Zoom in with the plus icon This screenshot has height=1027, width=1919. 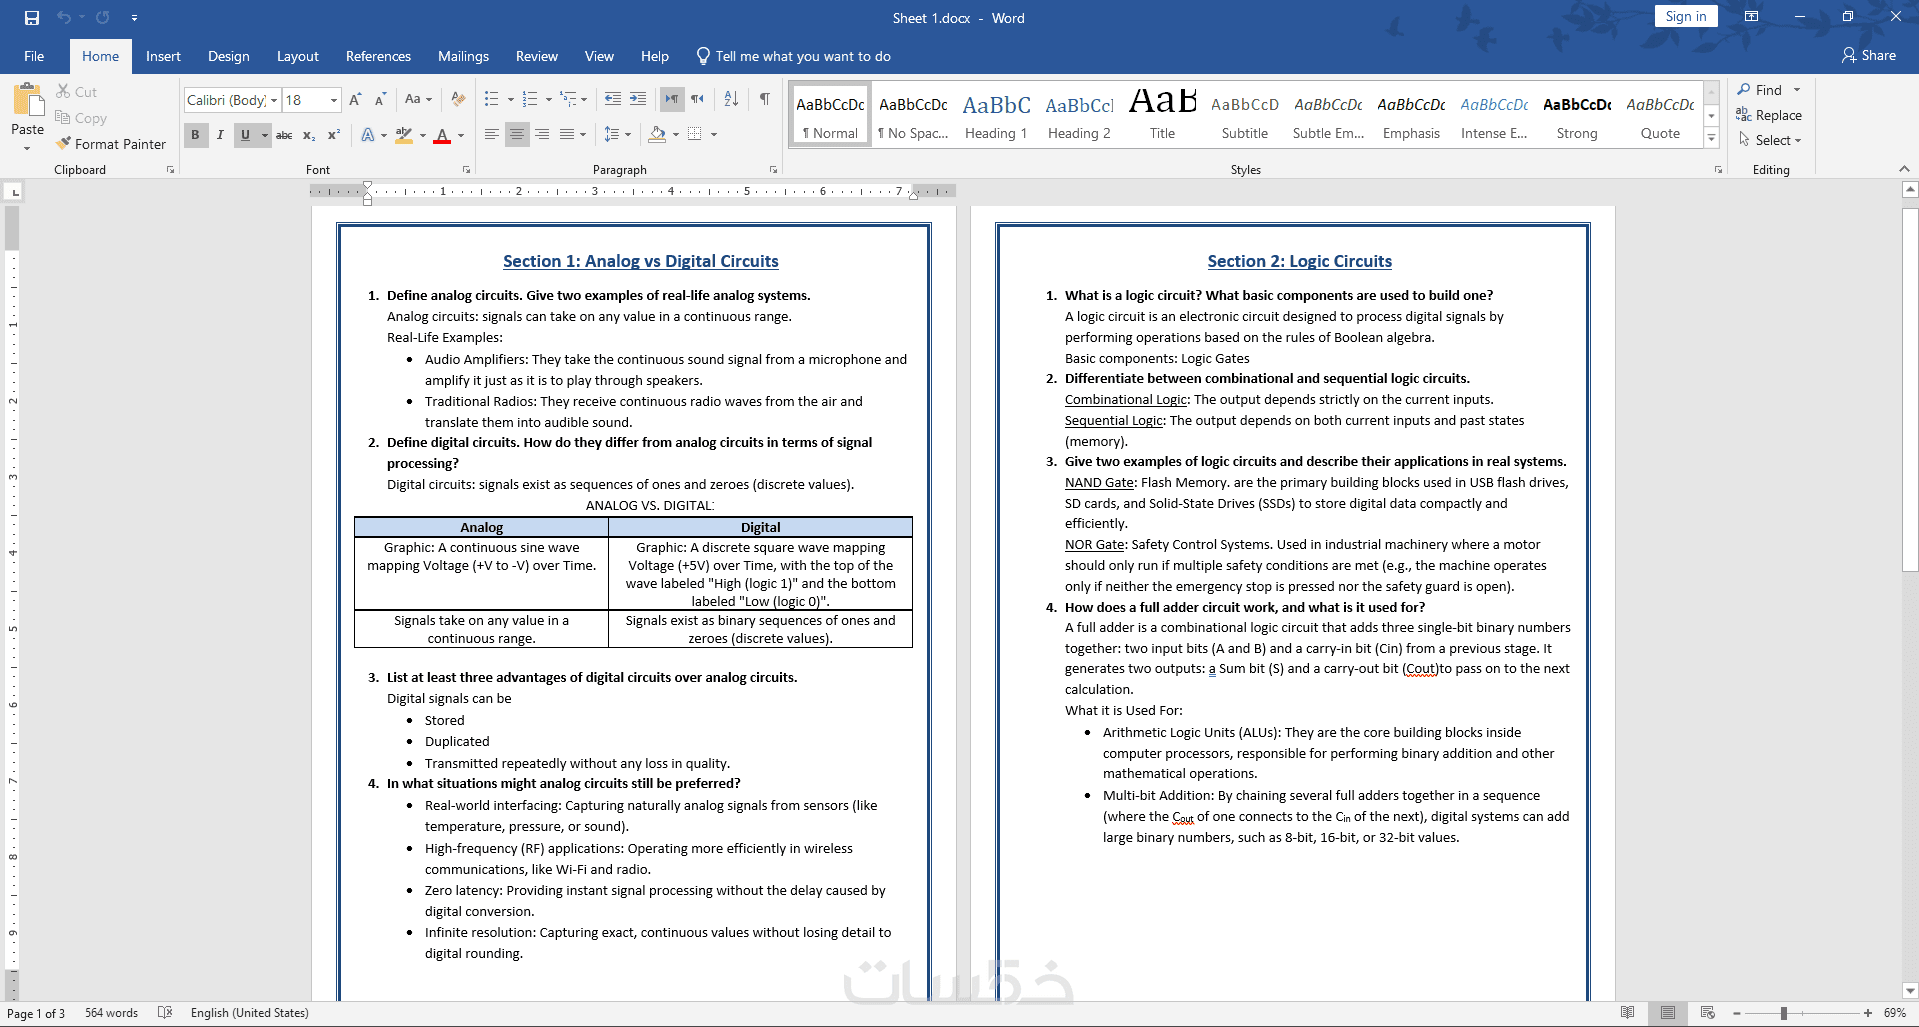point(1868,1013)
